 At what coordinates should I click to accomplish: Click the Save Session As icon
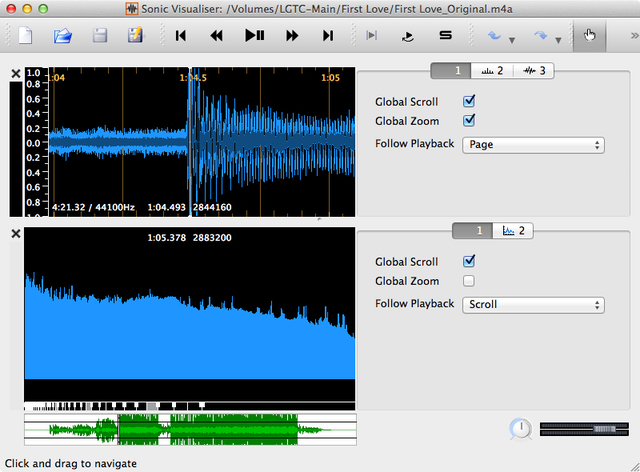pos(135,36)
